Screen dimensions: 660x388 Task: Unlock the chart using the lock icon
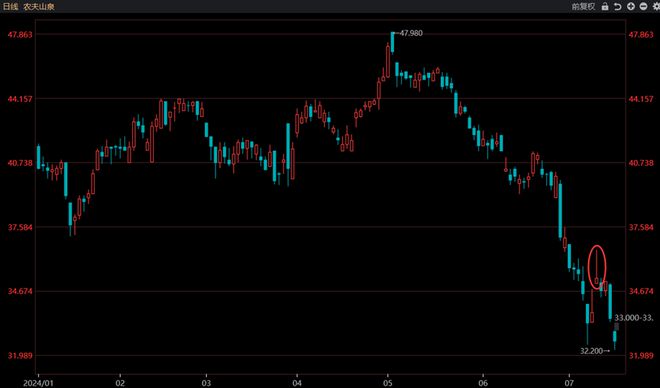click(605, 6)
